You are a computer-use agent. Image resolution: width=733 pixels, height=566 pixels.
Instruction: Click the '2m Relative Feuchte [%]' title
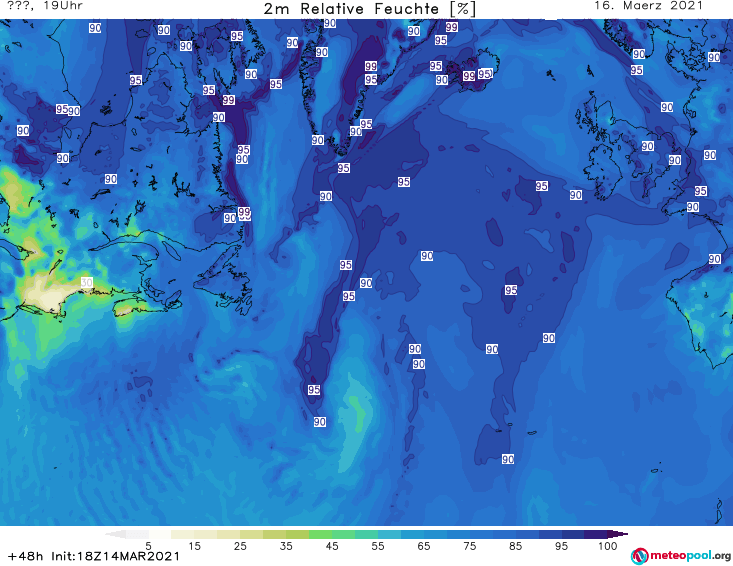point(369,9)
